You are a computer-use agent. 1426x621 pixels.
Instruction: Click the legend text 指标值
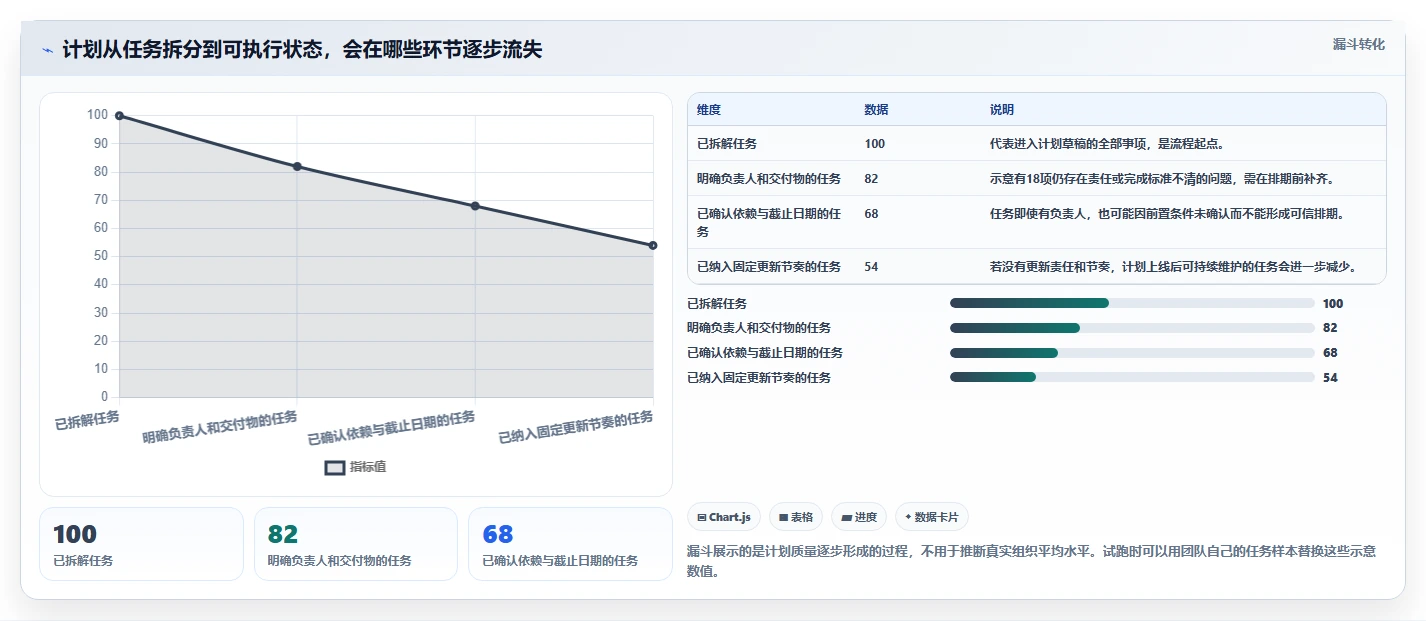pyautogui.click(x=368, y=467)
